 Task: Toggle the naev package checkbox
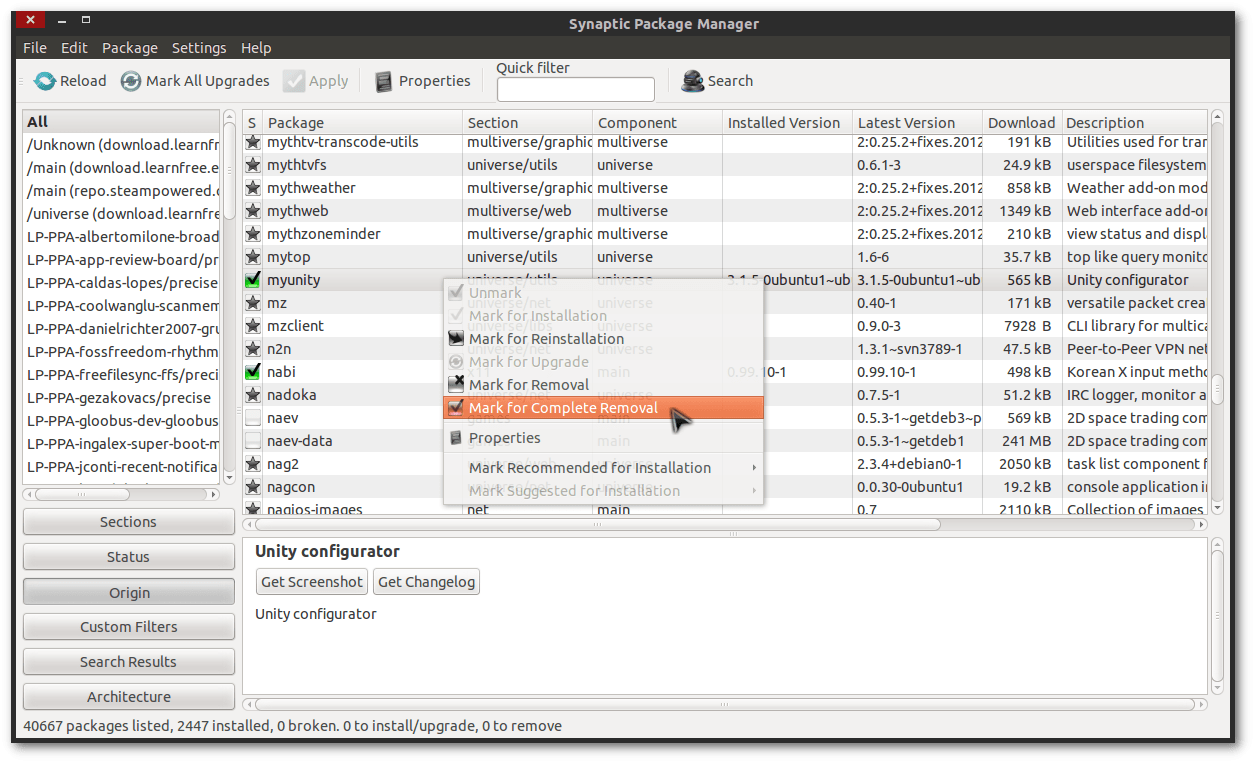click(x=253, y=418)
